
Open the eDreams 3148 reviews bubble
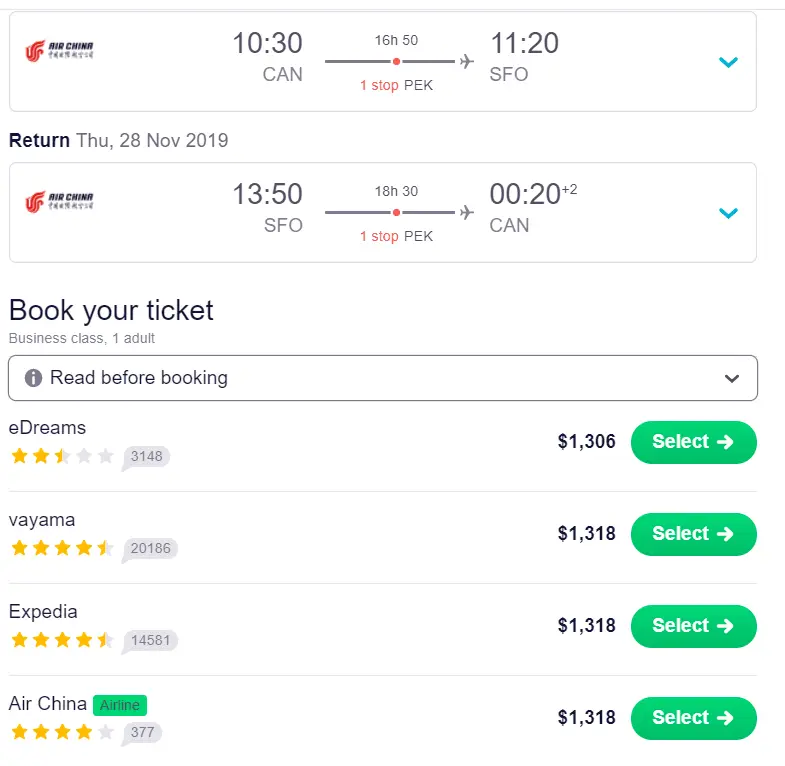[x=146, y=457]
